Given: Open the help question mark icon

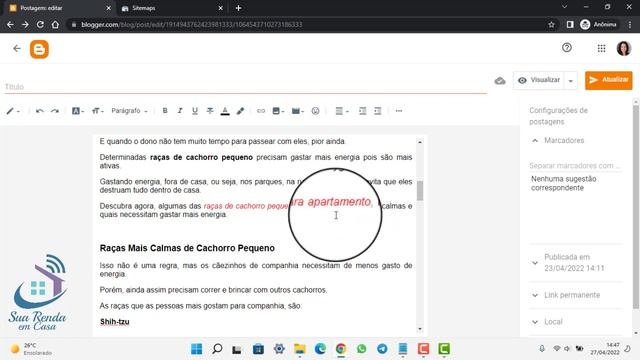Looking at the screenshot, I should coord(567,48).
